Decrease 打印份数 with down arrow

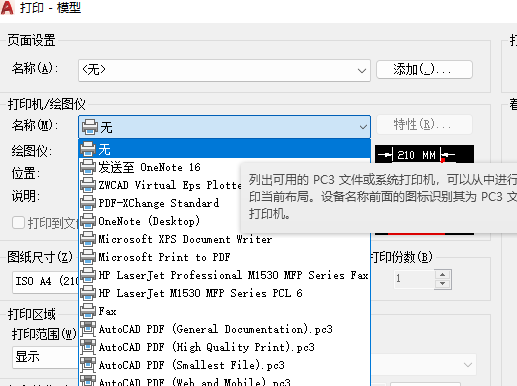pos(443,284)
